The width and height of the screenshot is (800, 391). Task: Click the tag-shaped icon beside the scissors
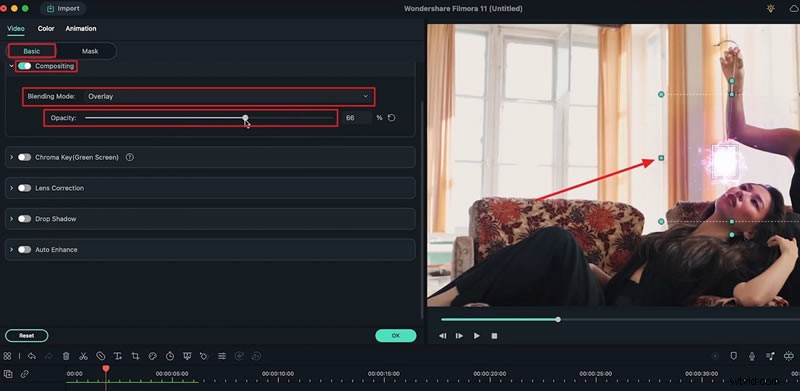[x=101, y=356]
